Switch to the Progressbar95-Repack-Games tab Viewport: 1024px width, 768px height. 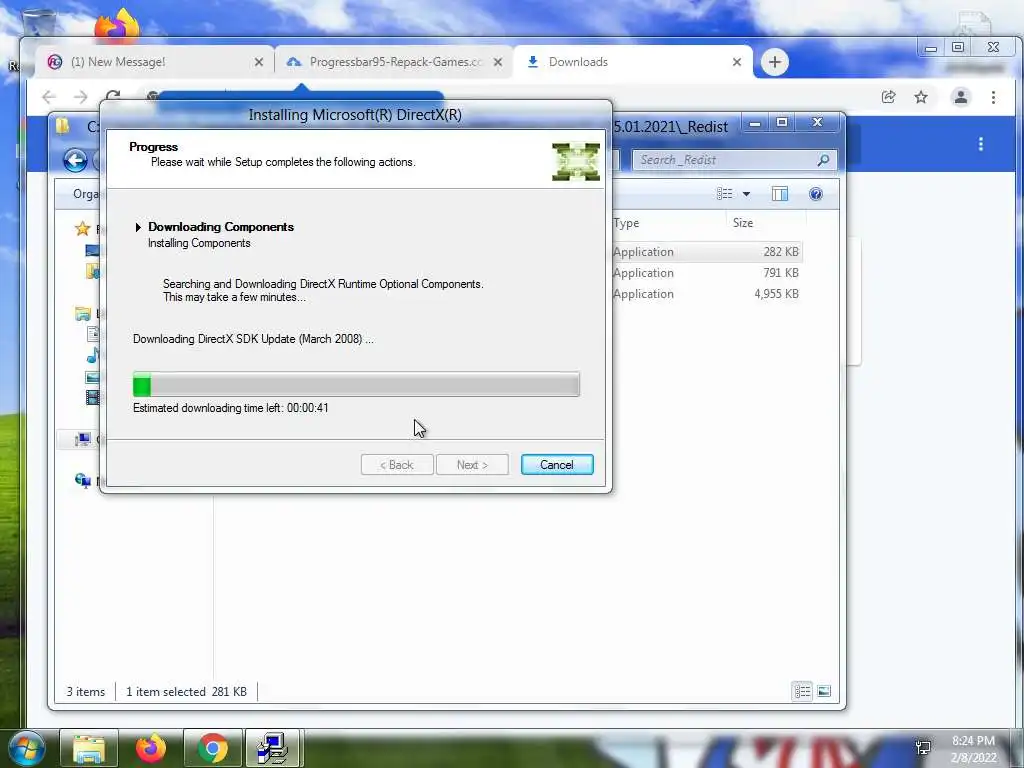[396, 62]
